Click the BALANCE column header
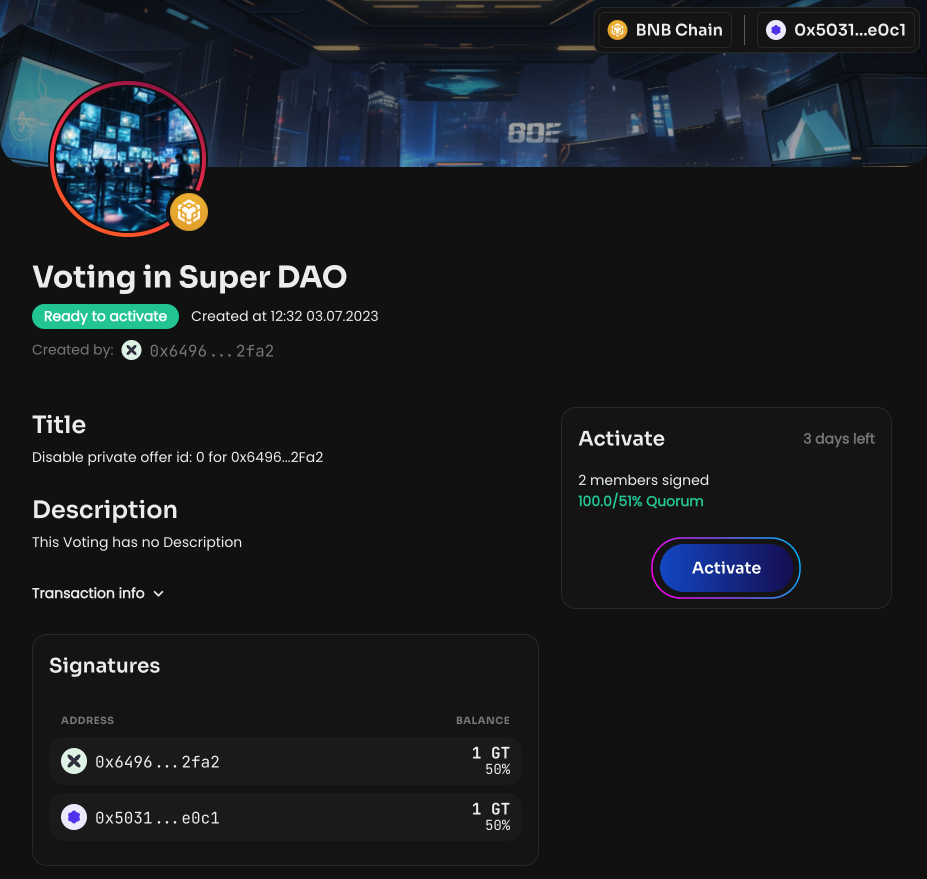This screenshot has width=927, height=879. point(482,720)
